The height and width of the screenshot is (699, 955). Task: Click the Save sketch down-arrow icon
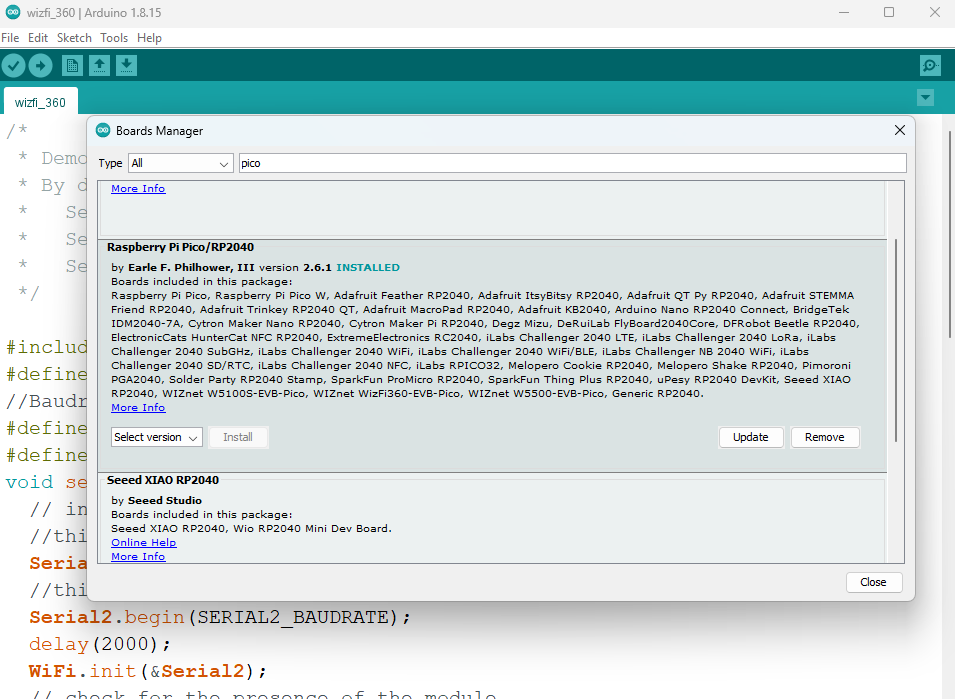pyautogui.click(x=126, y=66)
